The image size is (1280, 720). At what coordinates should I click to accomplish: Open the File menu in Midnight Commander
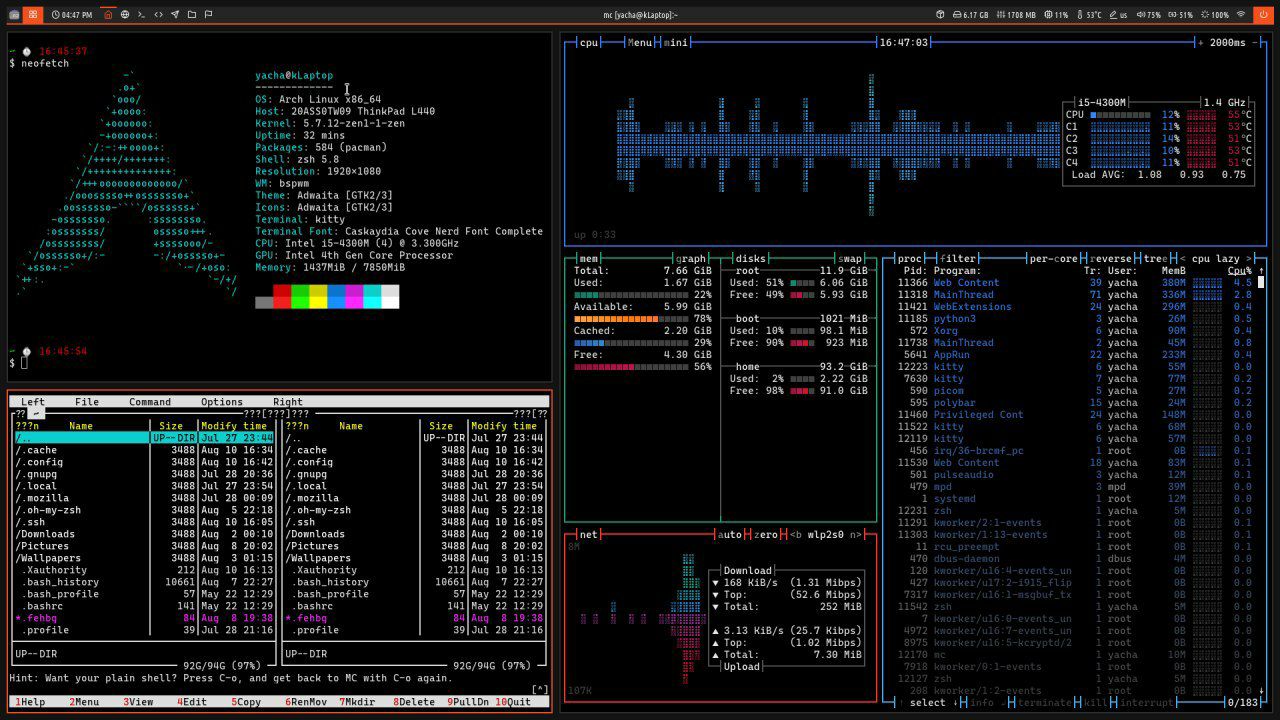[87, 402]
